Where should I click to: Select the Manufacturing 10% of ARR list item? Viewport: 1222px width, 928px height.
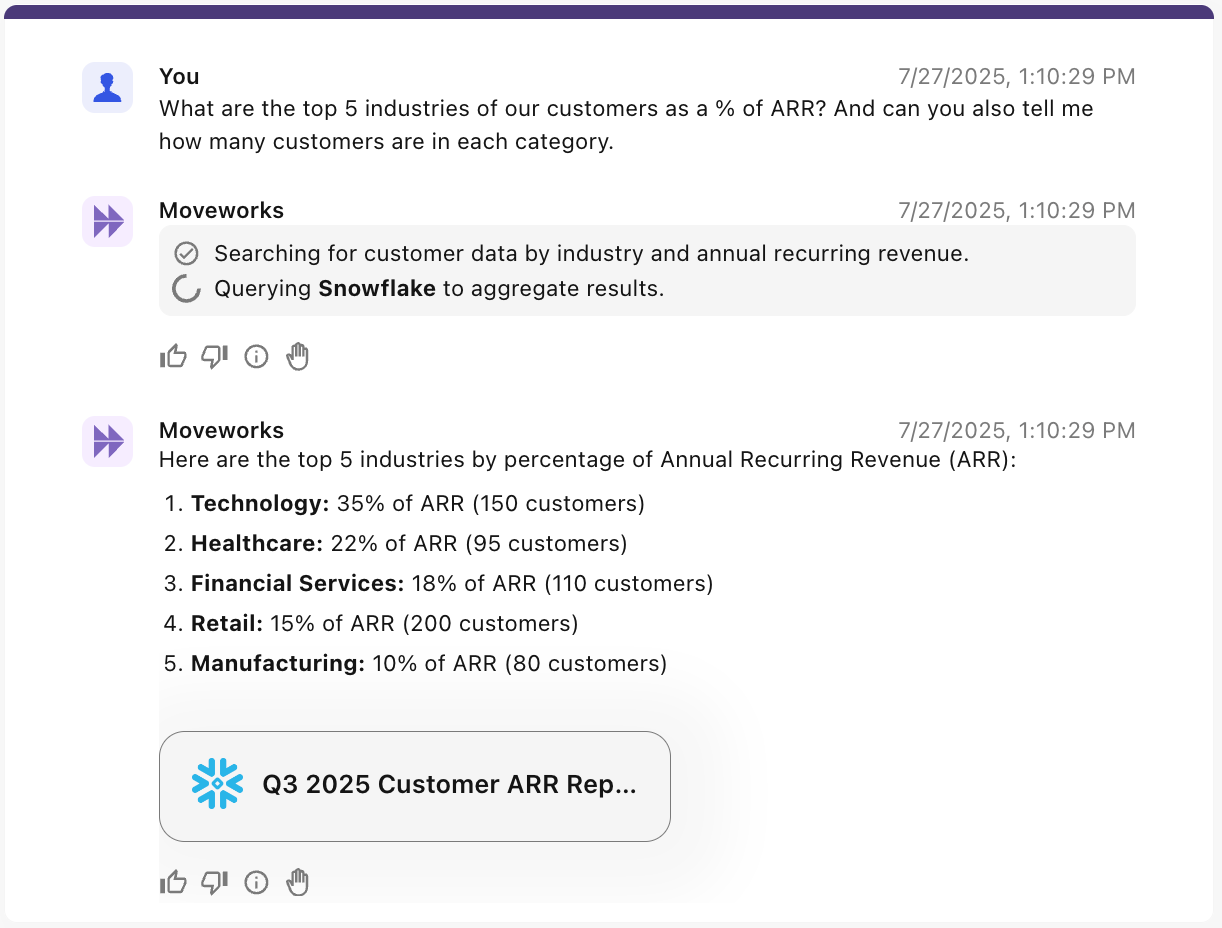click(428, 664)
